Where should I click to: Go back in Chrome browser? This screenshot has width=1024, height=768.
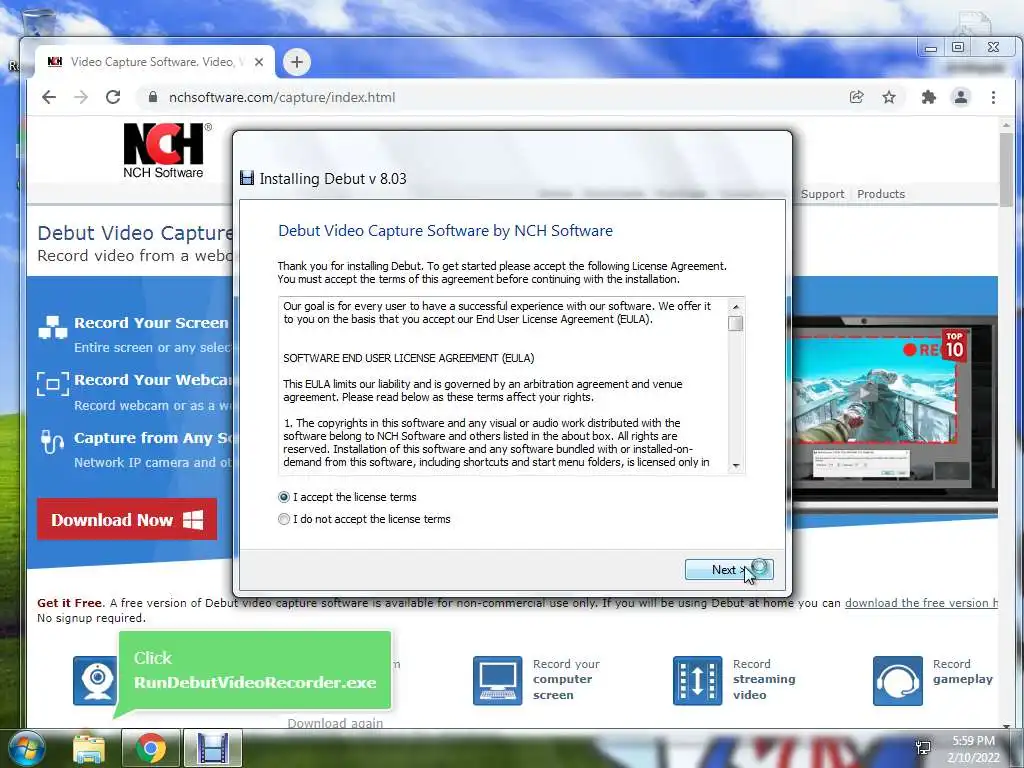(49, 97)
